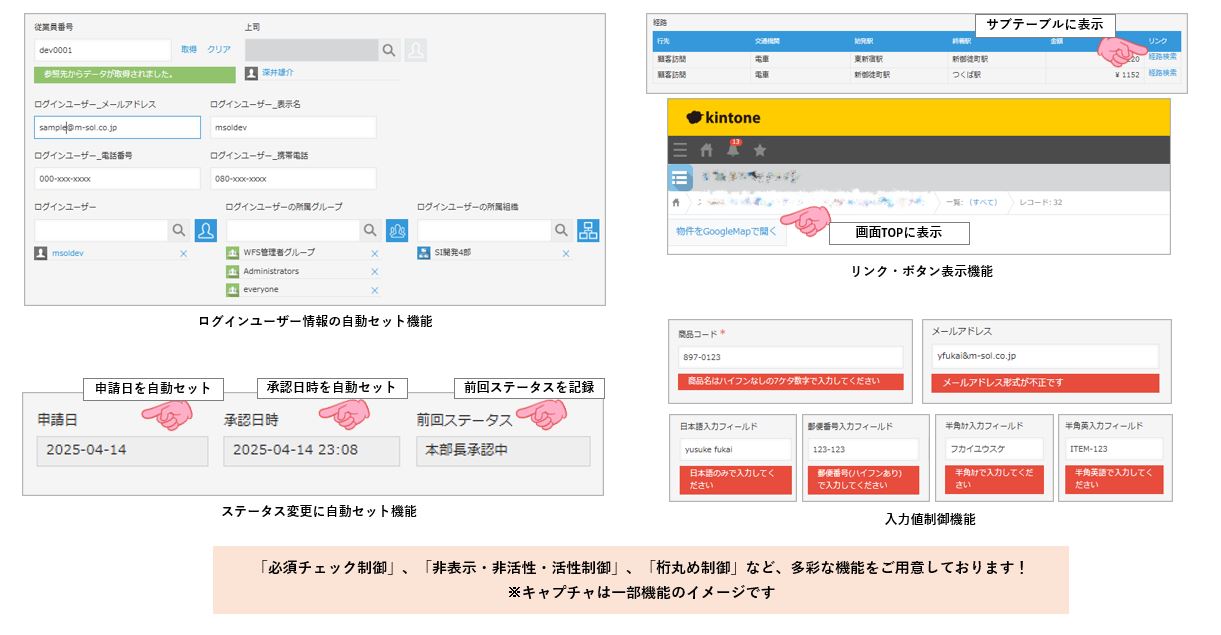Click the email field with sample@m-sol.co.jp

[x=117, y=127]
